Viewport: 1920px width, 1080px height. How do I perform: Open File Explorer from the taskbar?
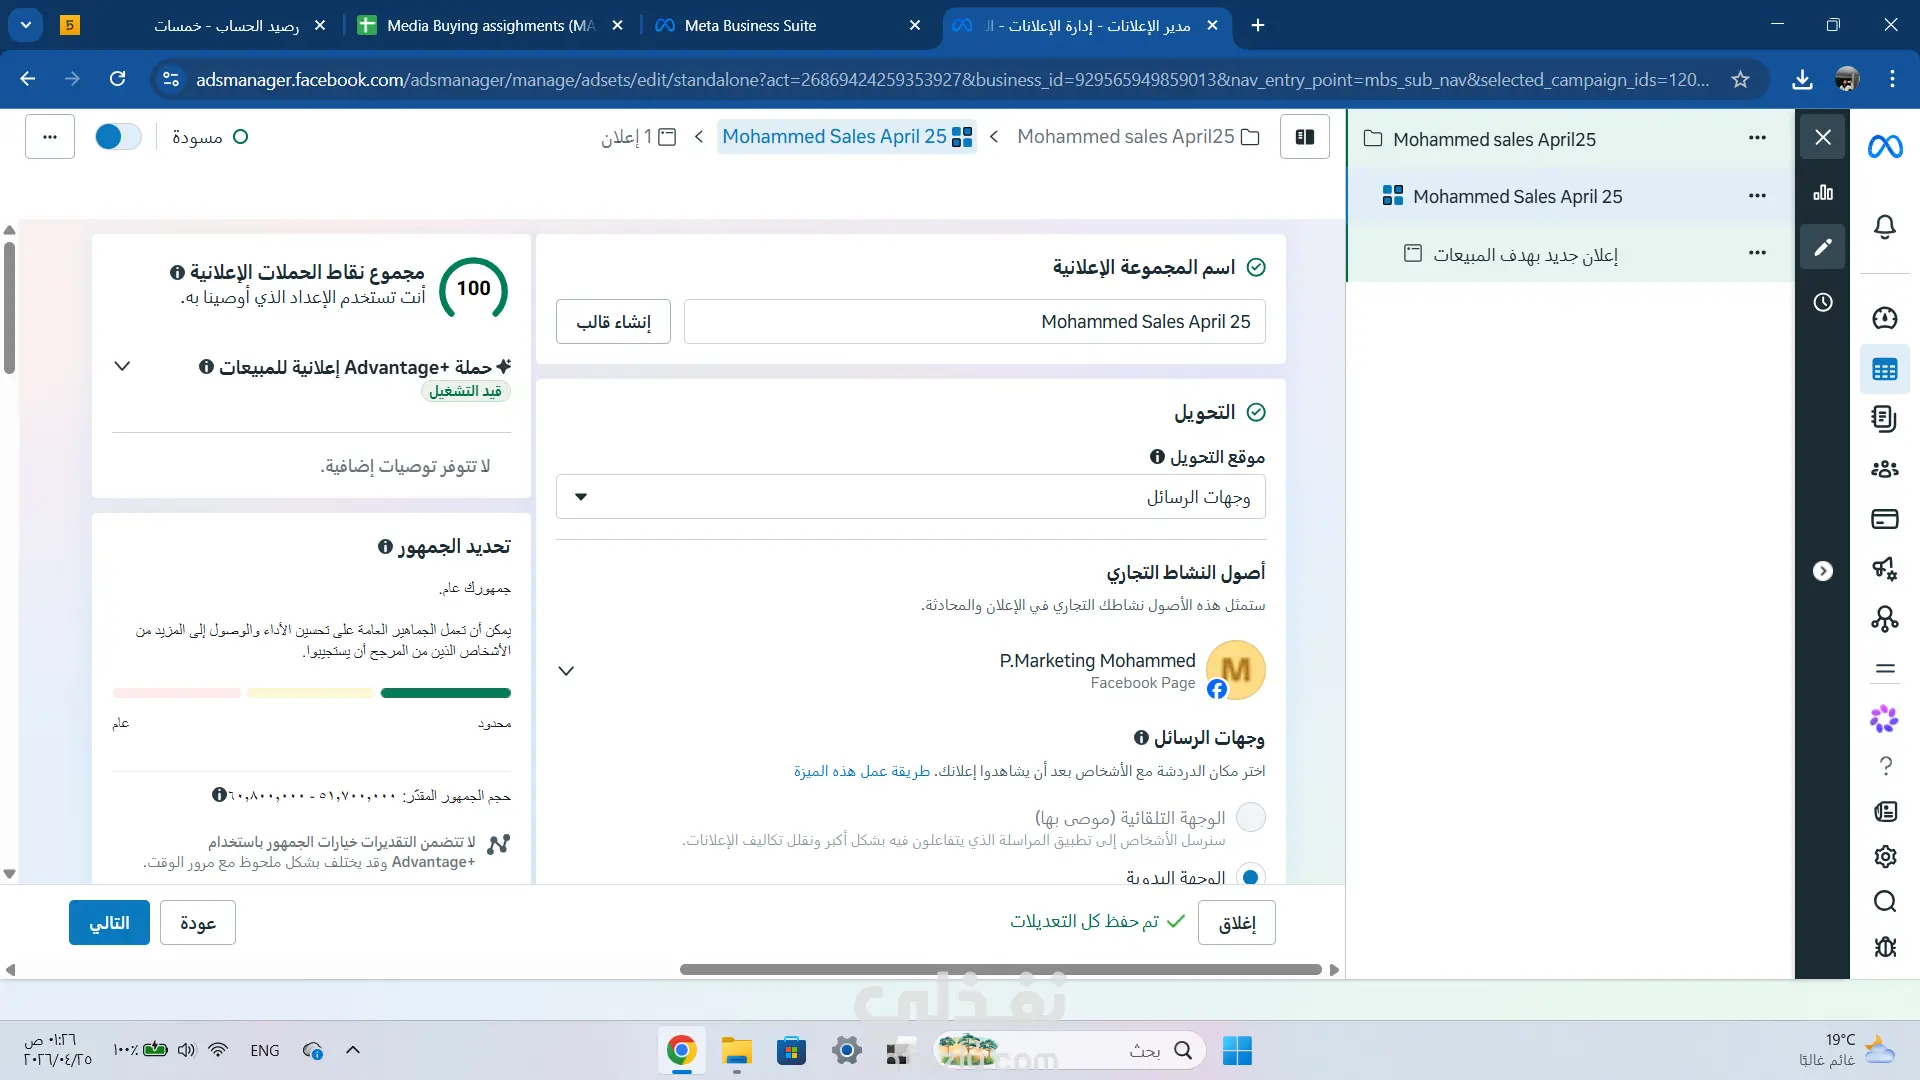[737, 1050]
